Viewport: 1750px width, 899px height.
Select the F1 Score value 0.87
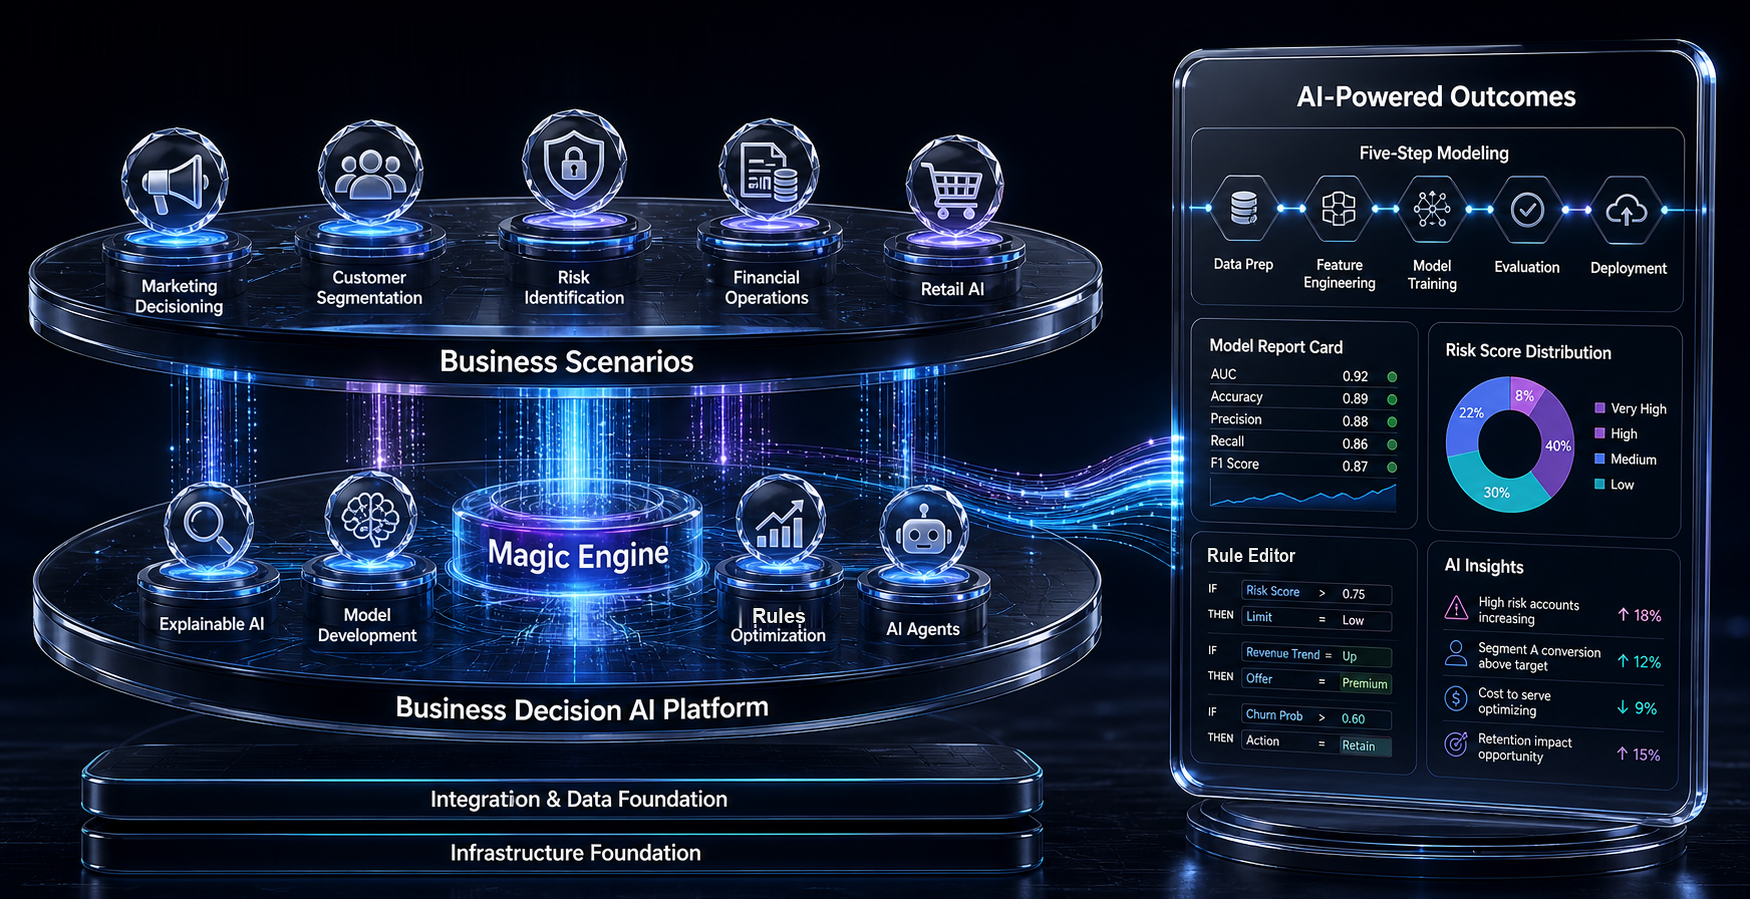pos(1355,466)
